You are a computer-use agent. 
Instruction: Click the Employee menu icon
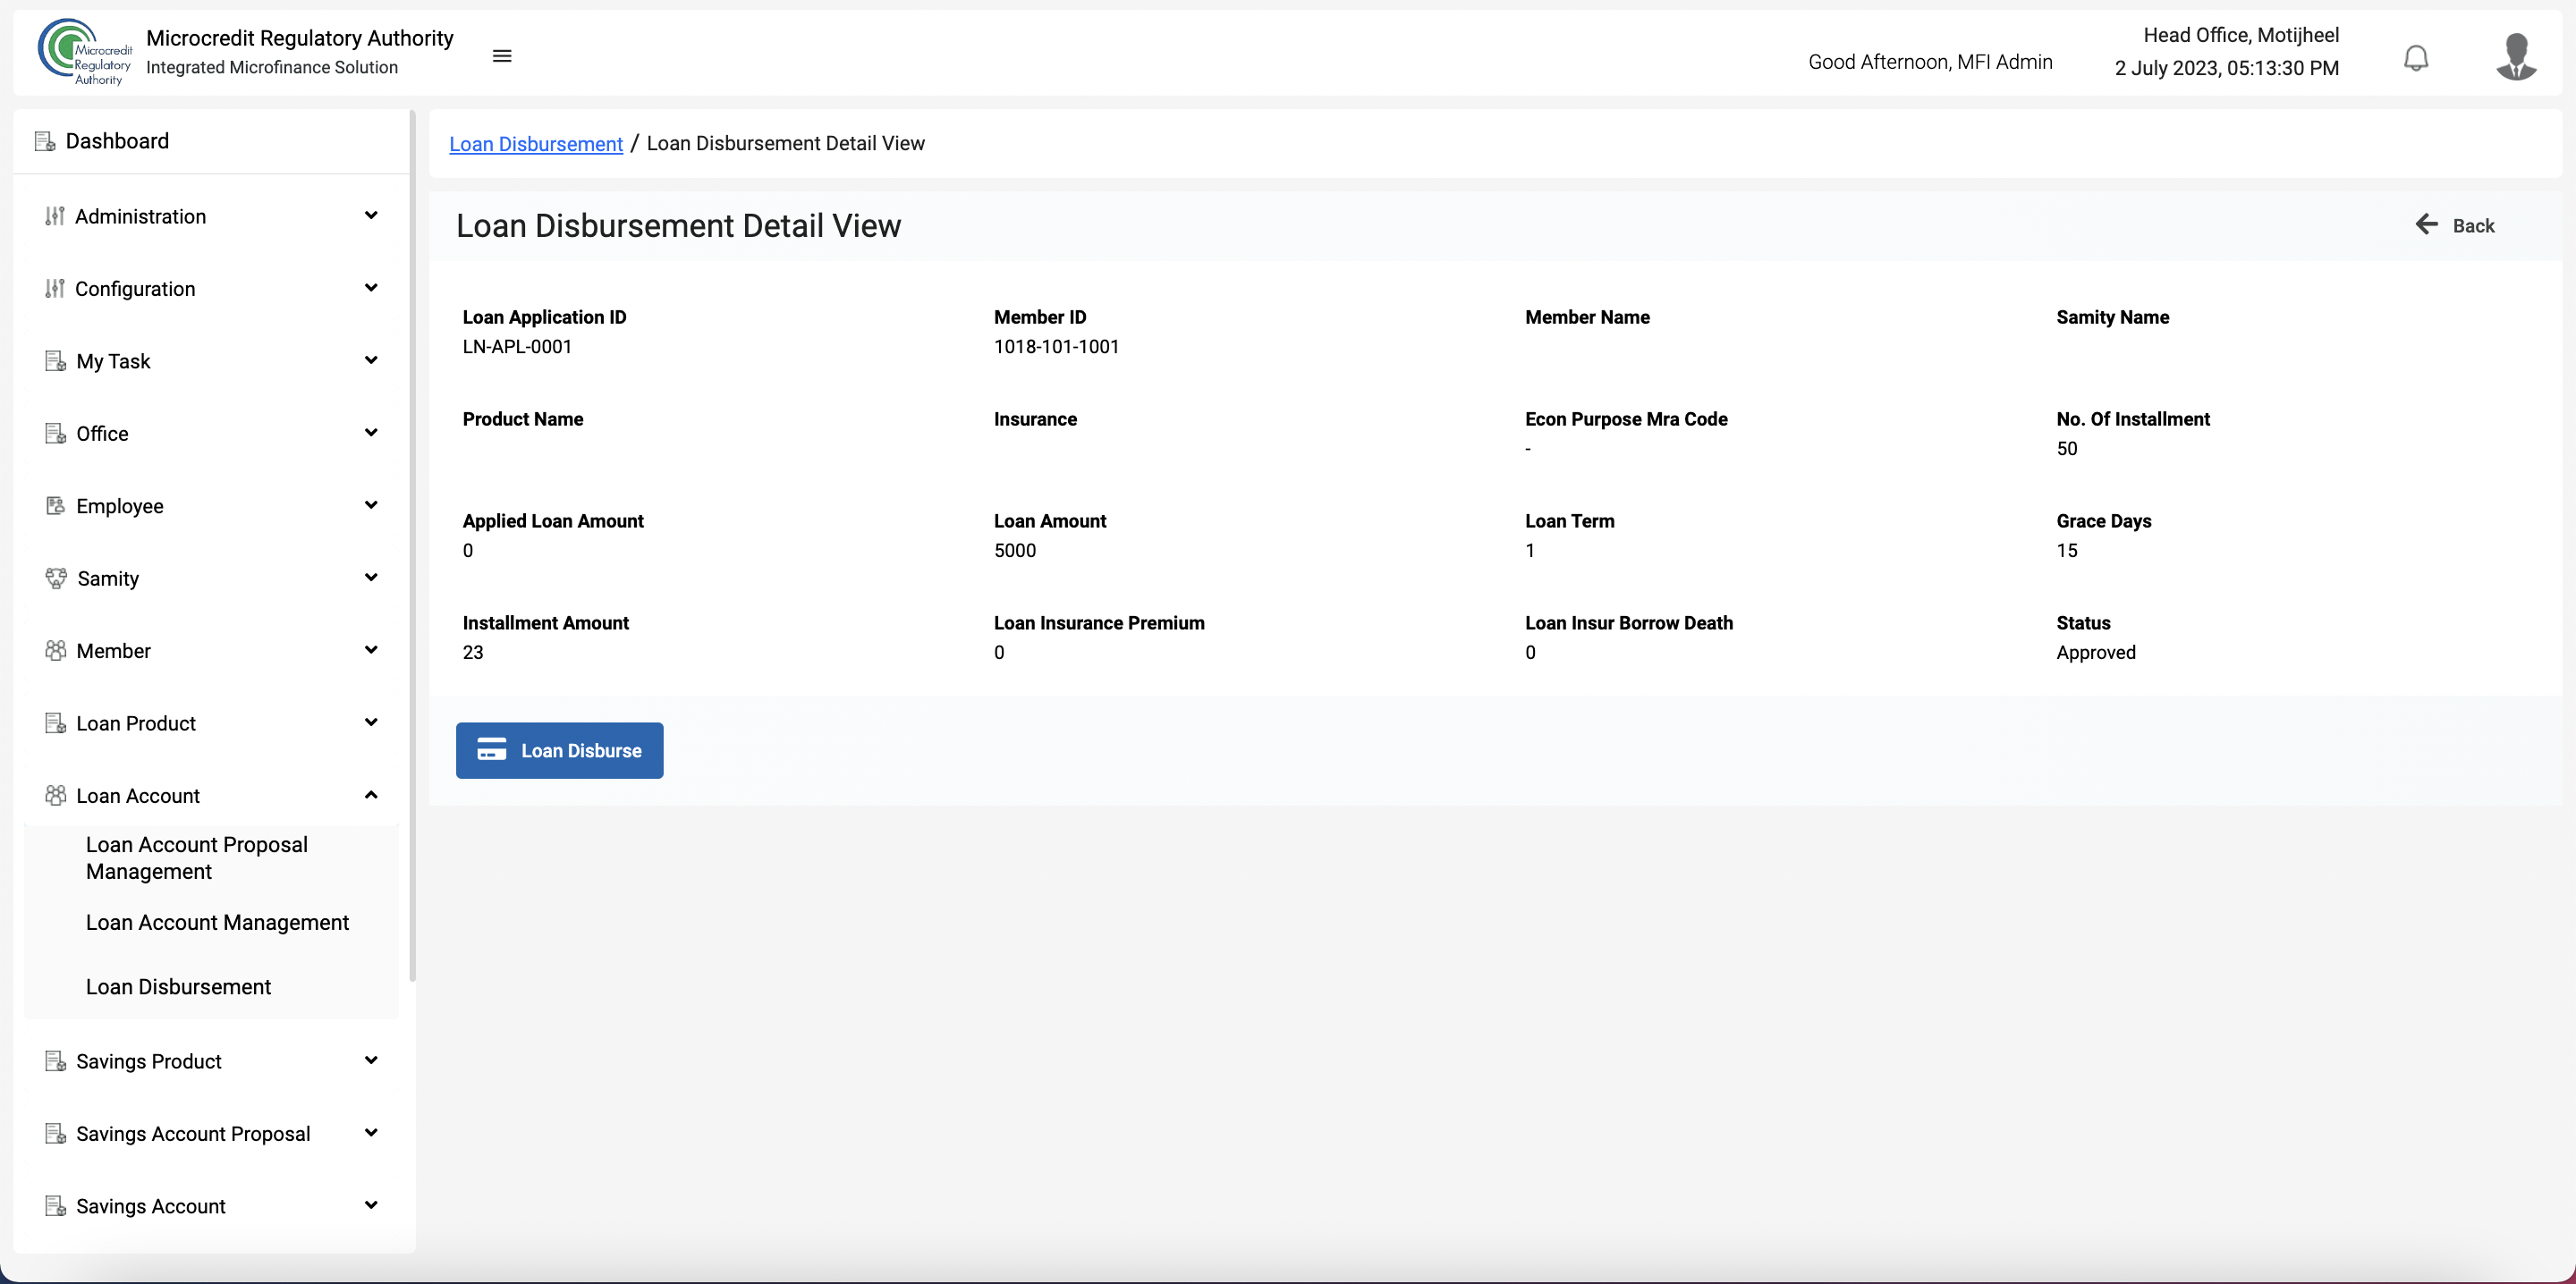pyautogui.click(x=55, y=506)
